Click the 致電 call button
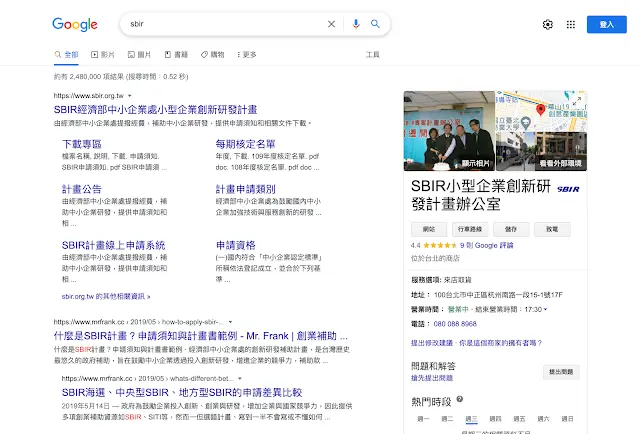The image size is (640, 434). [x=552, y=229]
